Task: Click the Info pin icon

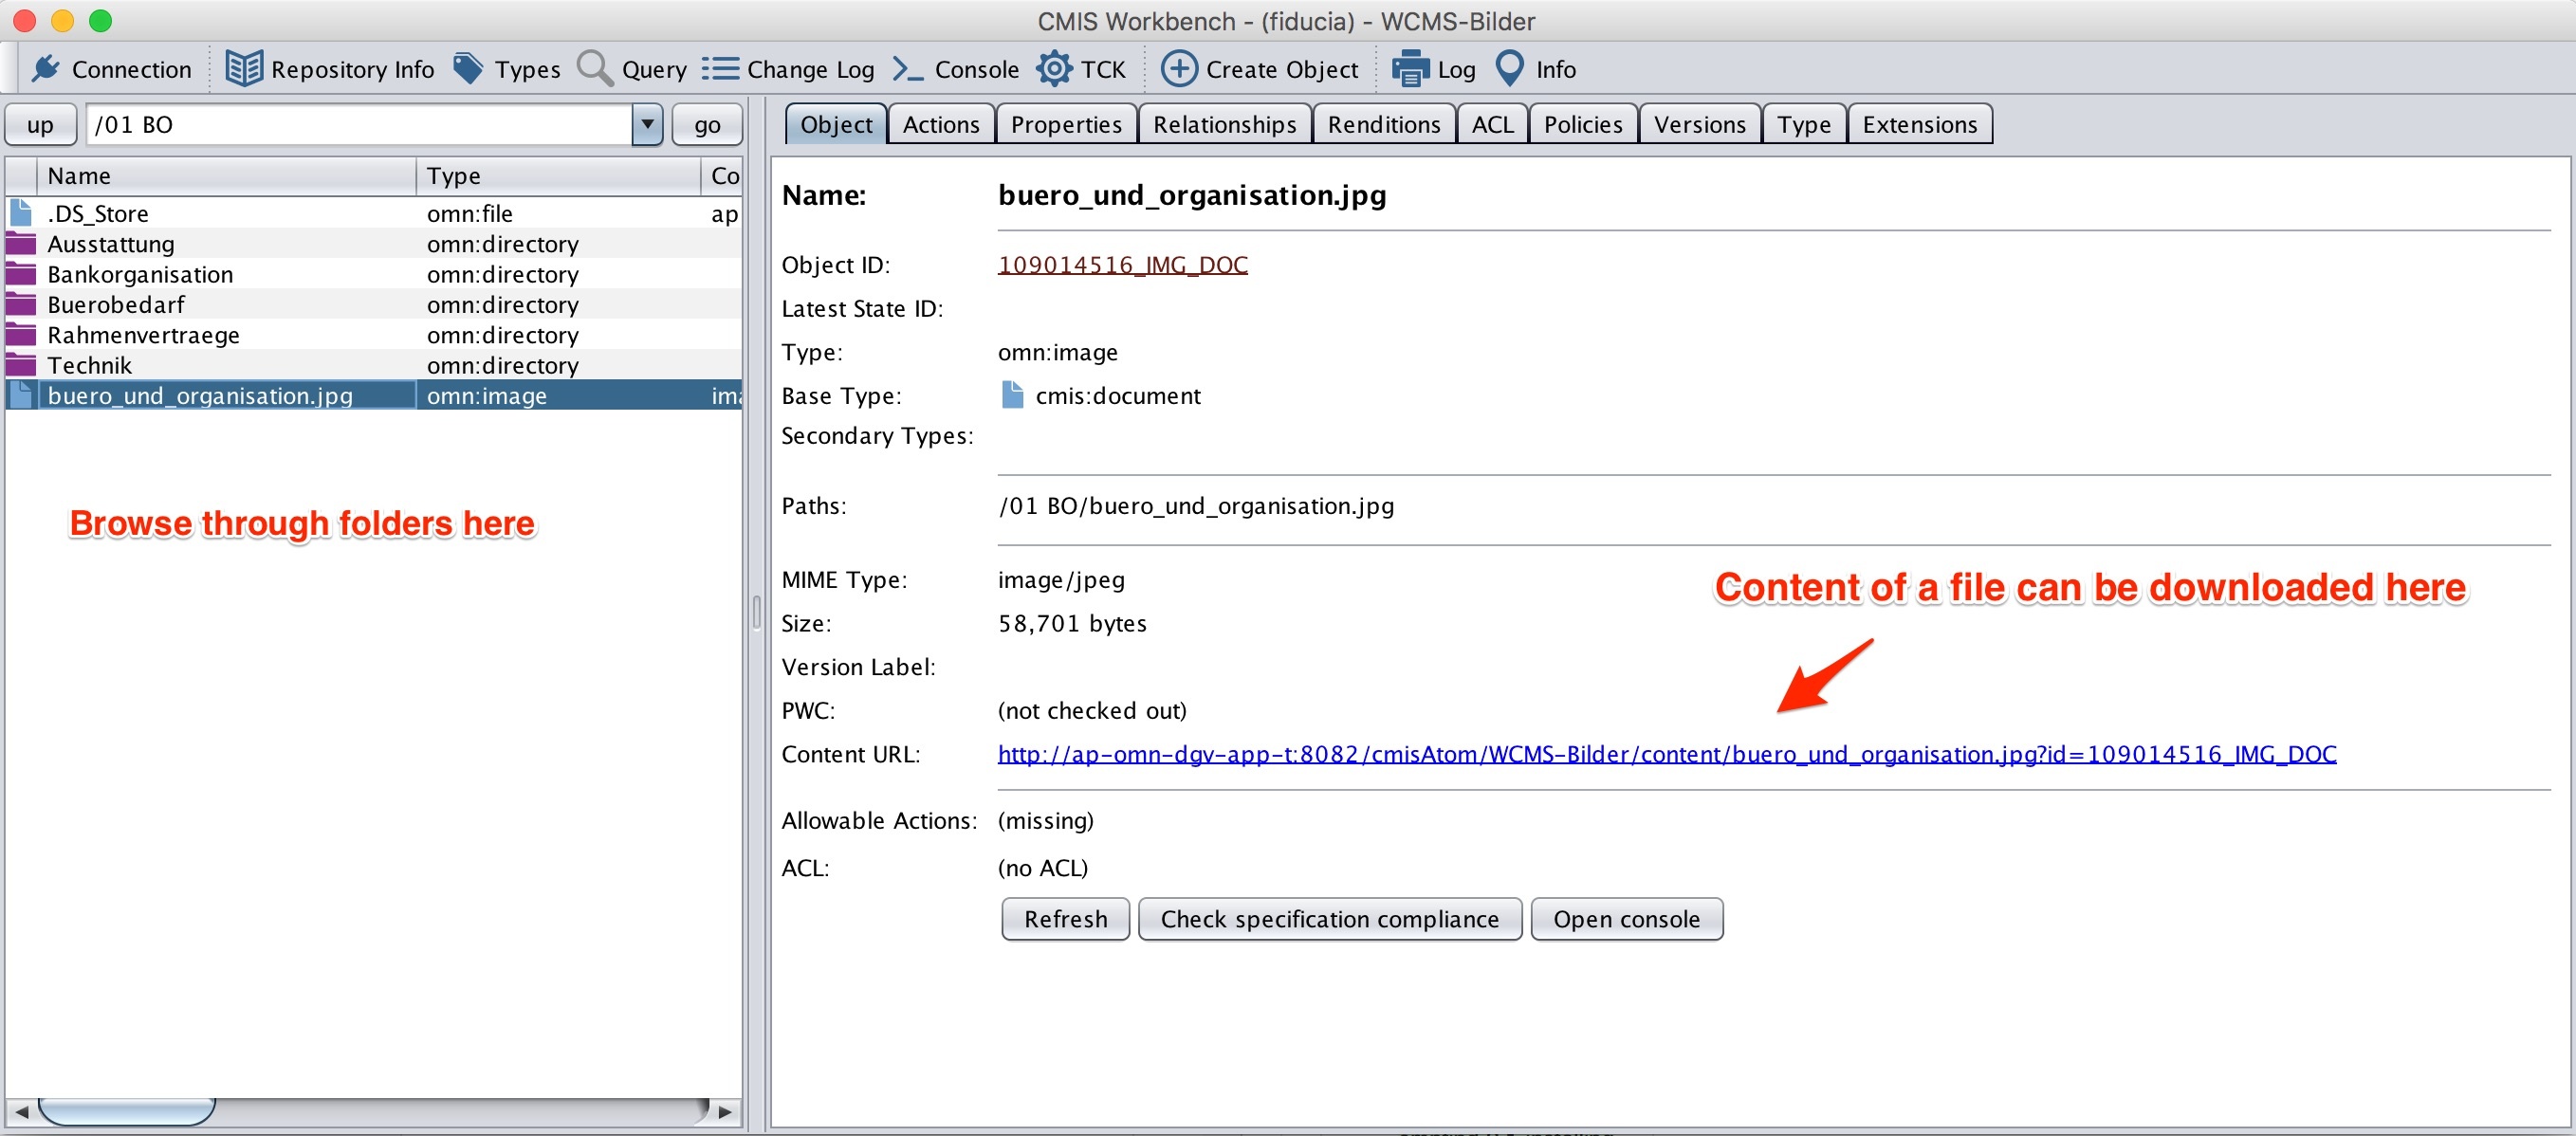Action: [1510, 68]
